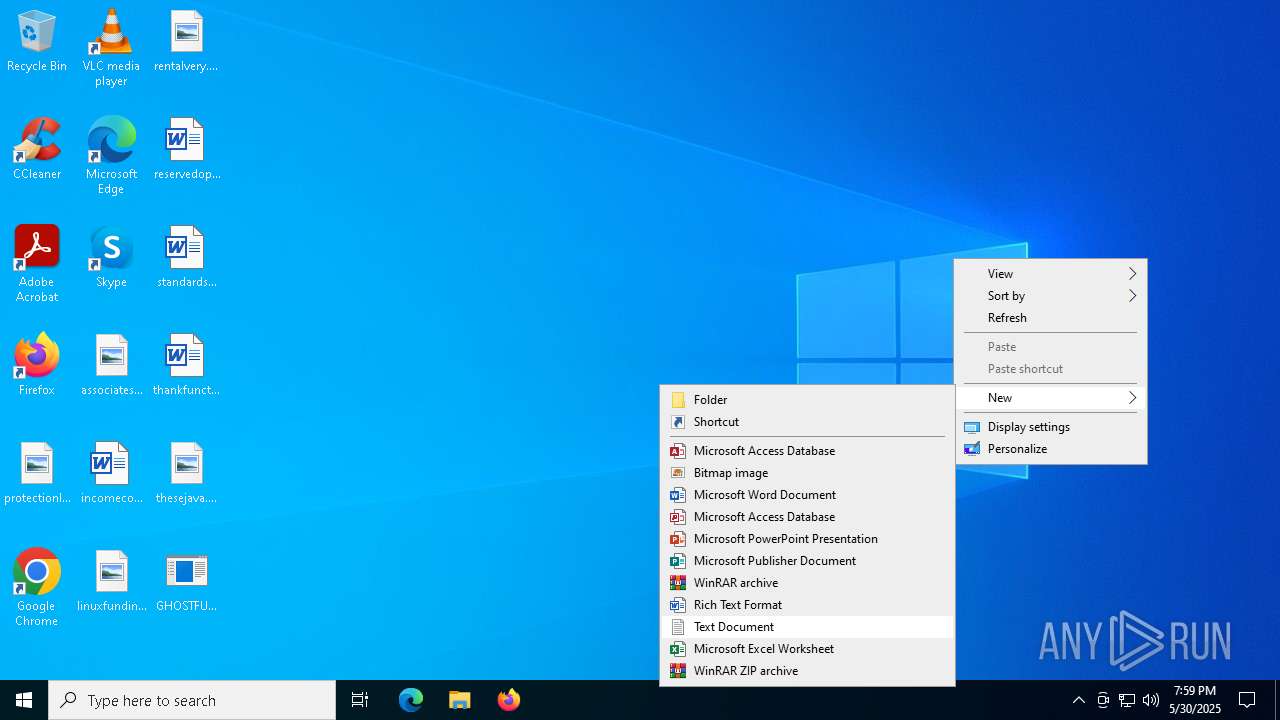Open the clock and date flyout
This screenshot has width=1280, height=720.
(x=1195, y=700)
